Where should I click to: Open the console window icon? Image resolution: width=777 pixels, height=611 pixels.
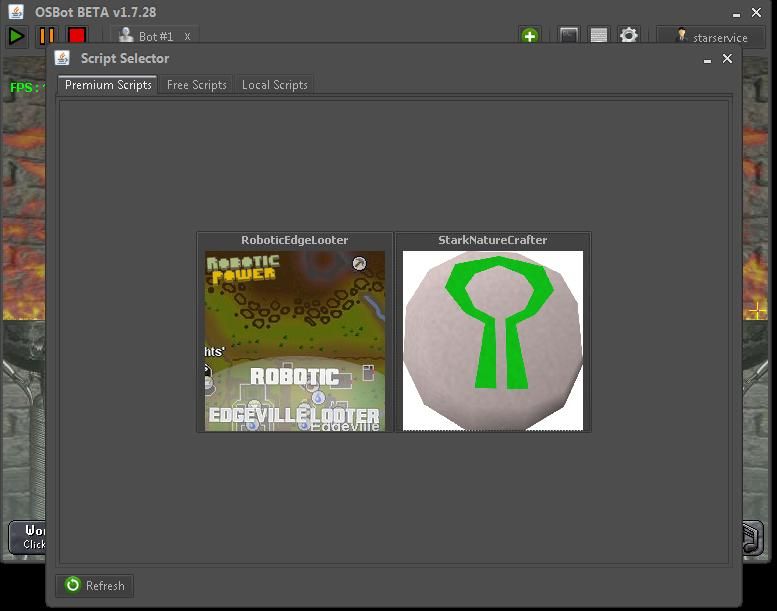[x=569, y=36]
